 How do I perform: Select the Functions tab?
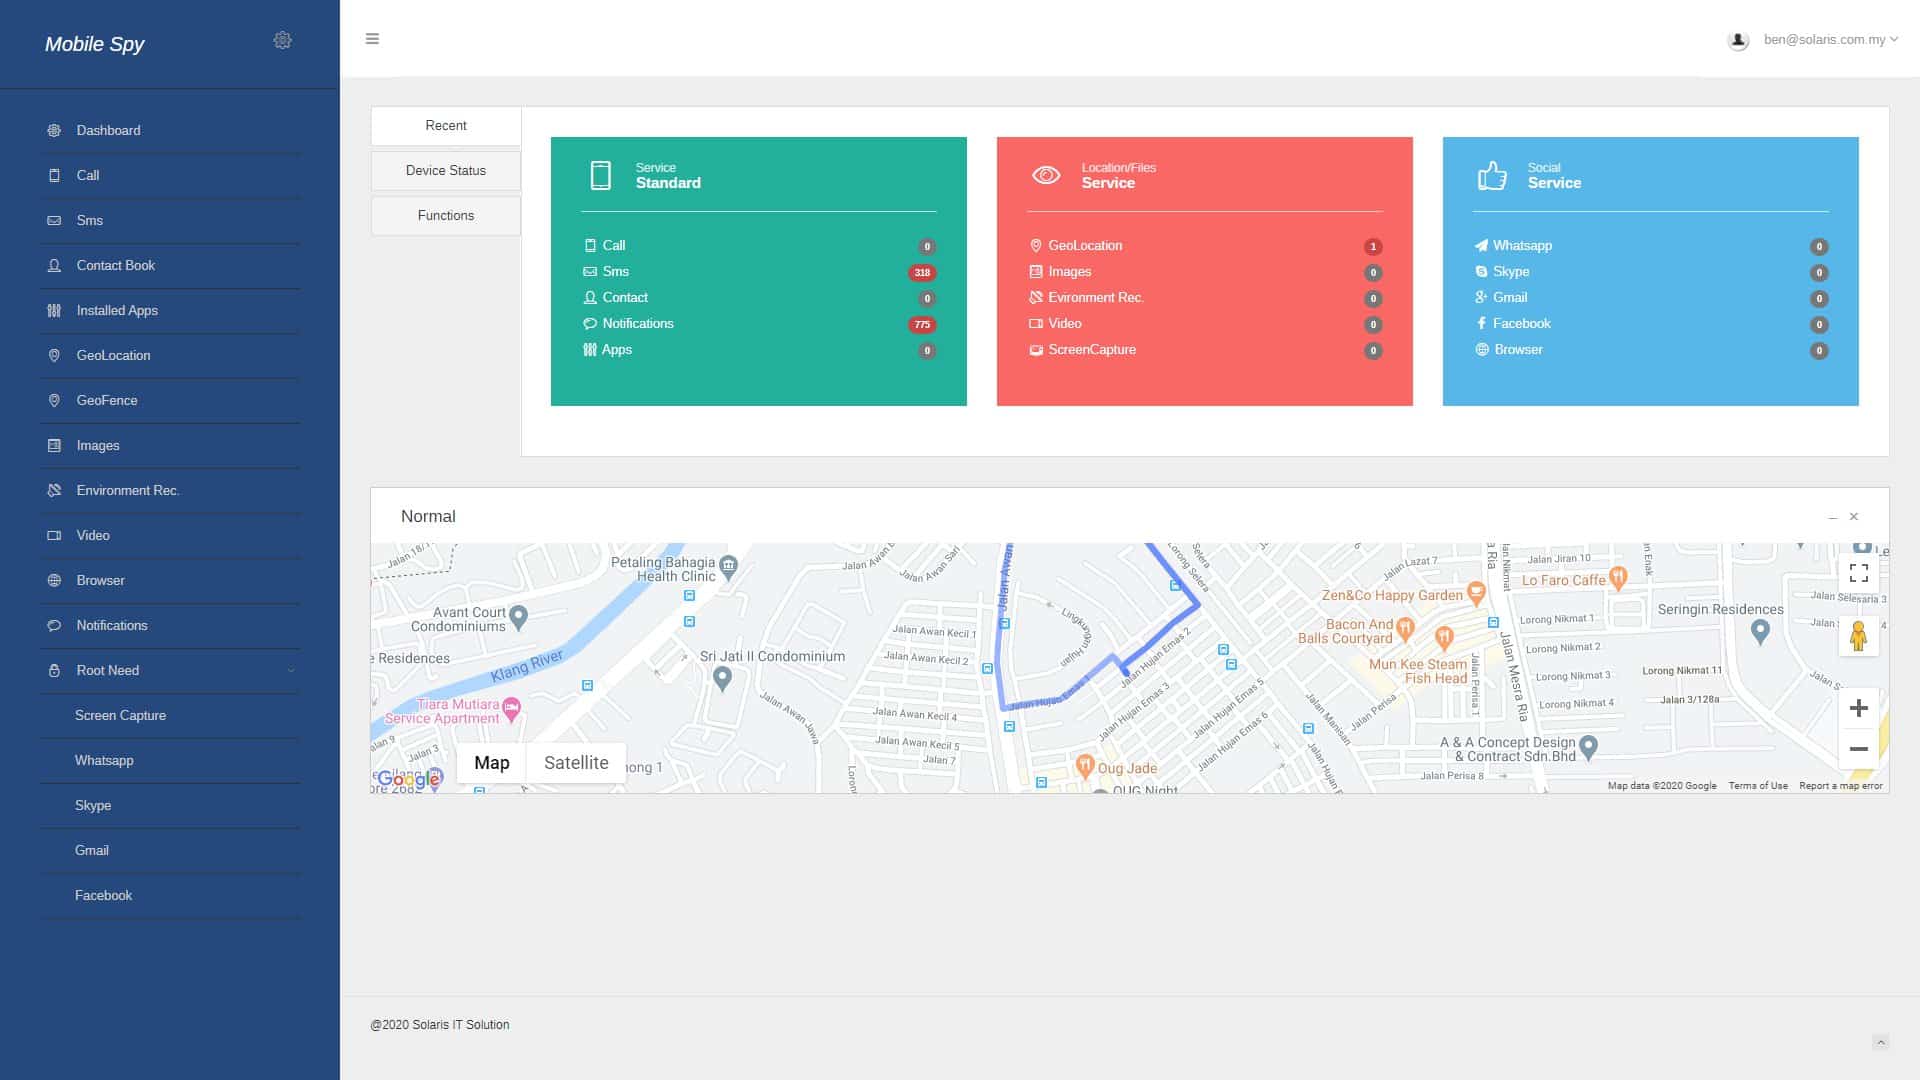[x=446, y=216]
